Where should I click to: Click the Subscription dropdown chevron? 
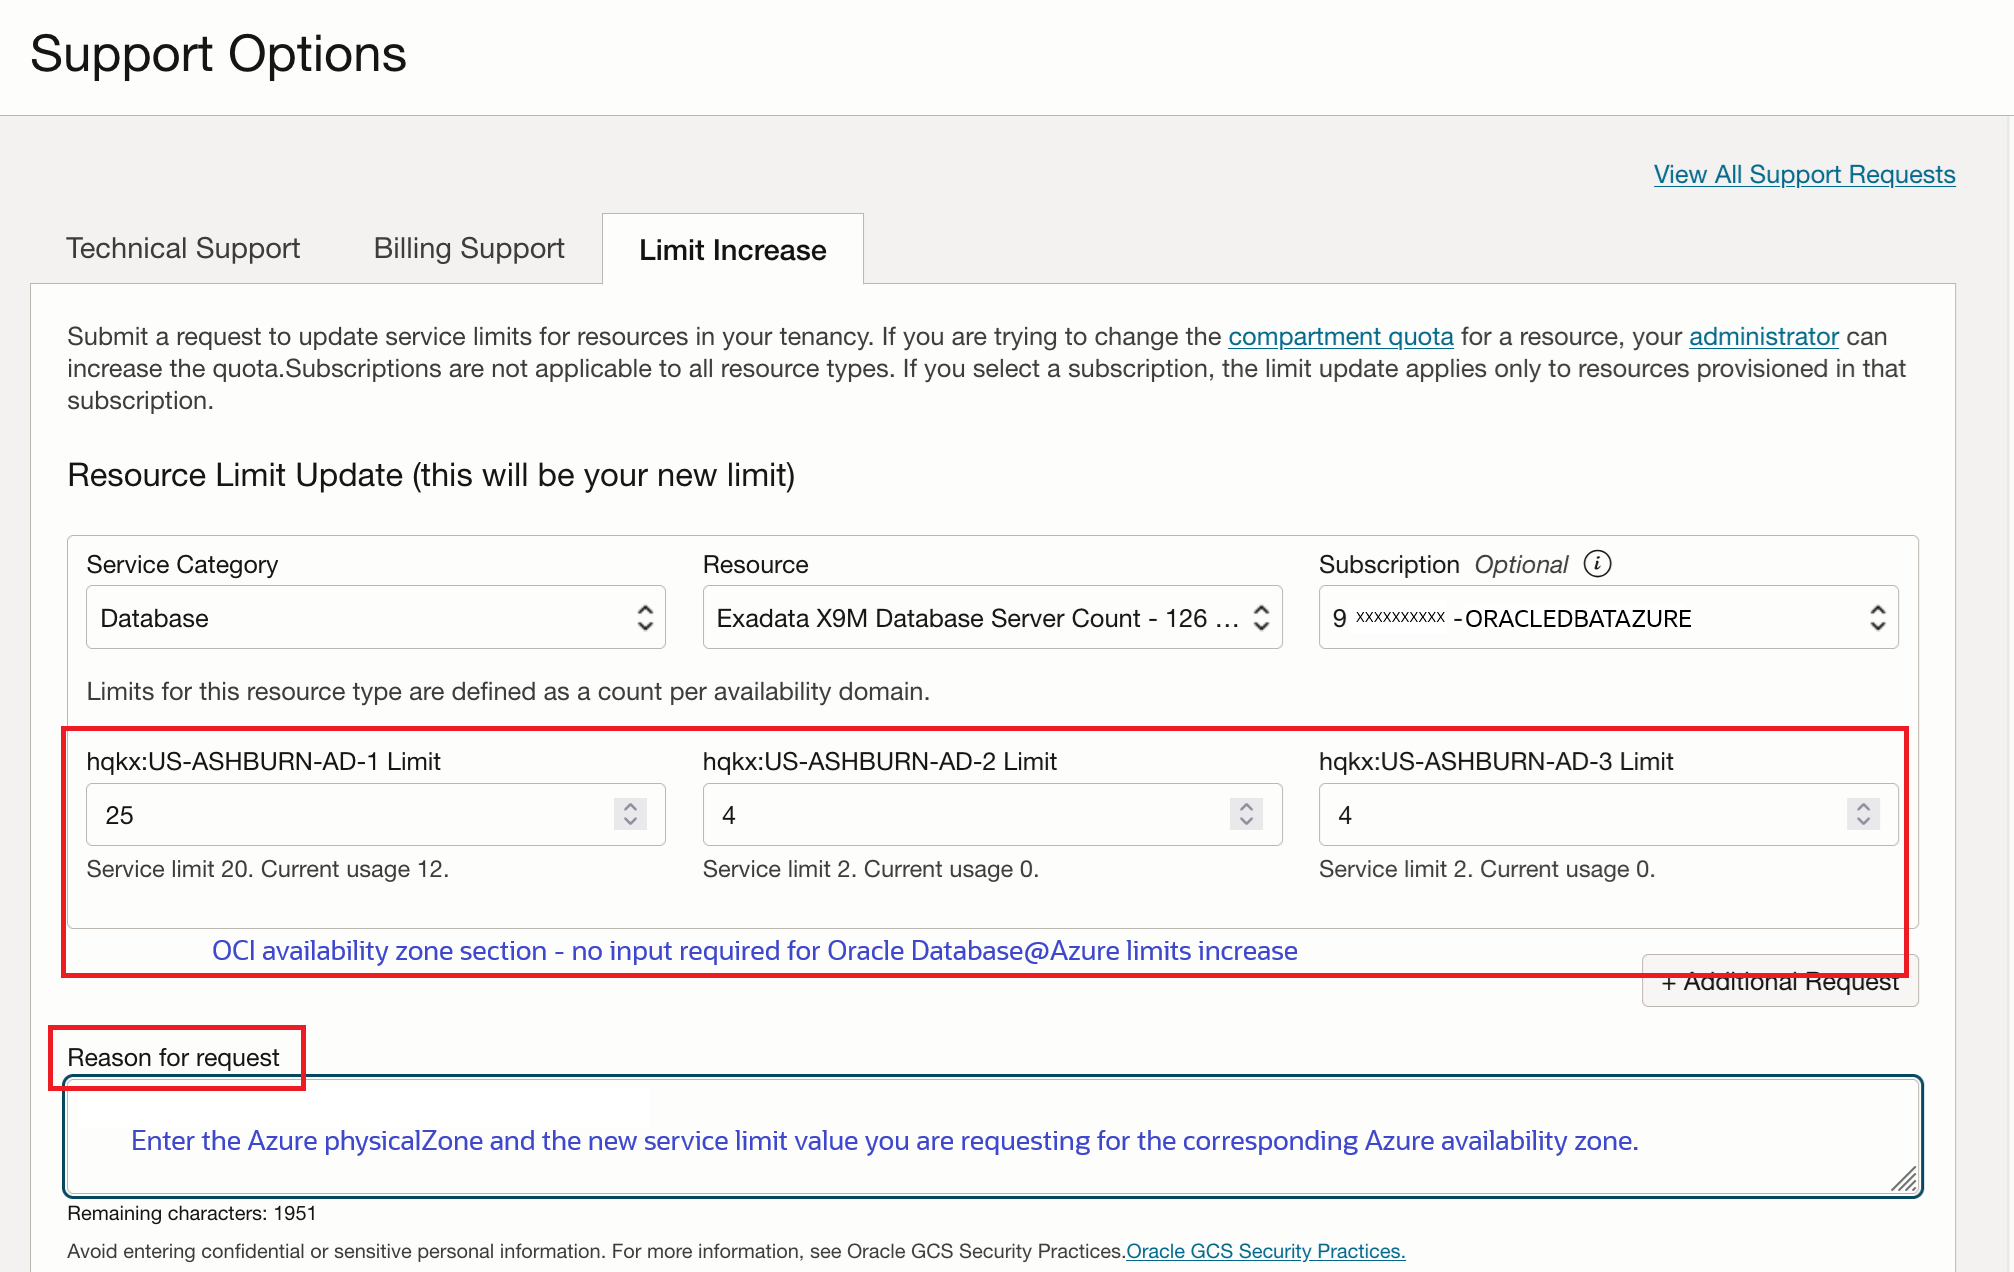1877,617
